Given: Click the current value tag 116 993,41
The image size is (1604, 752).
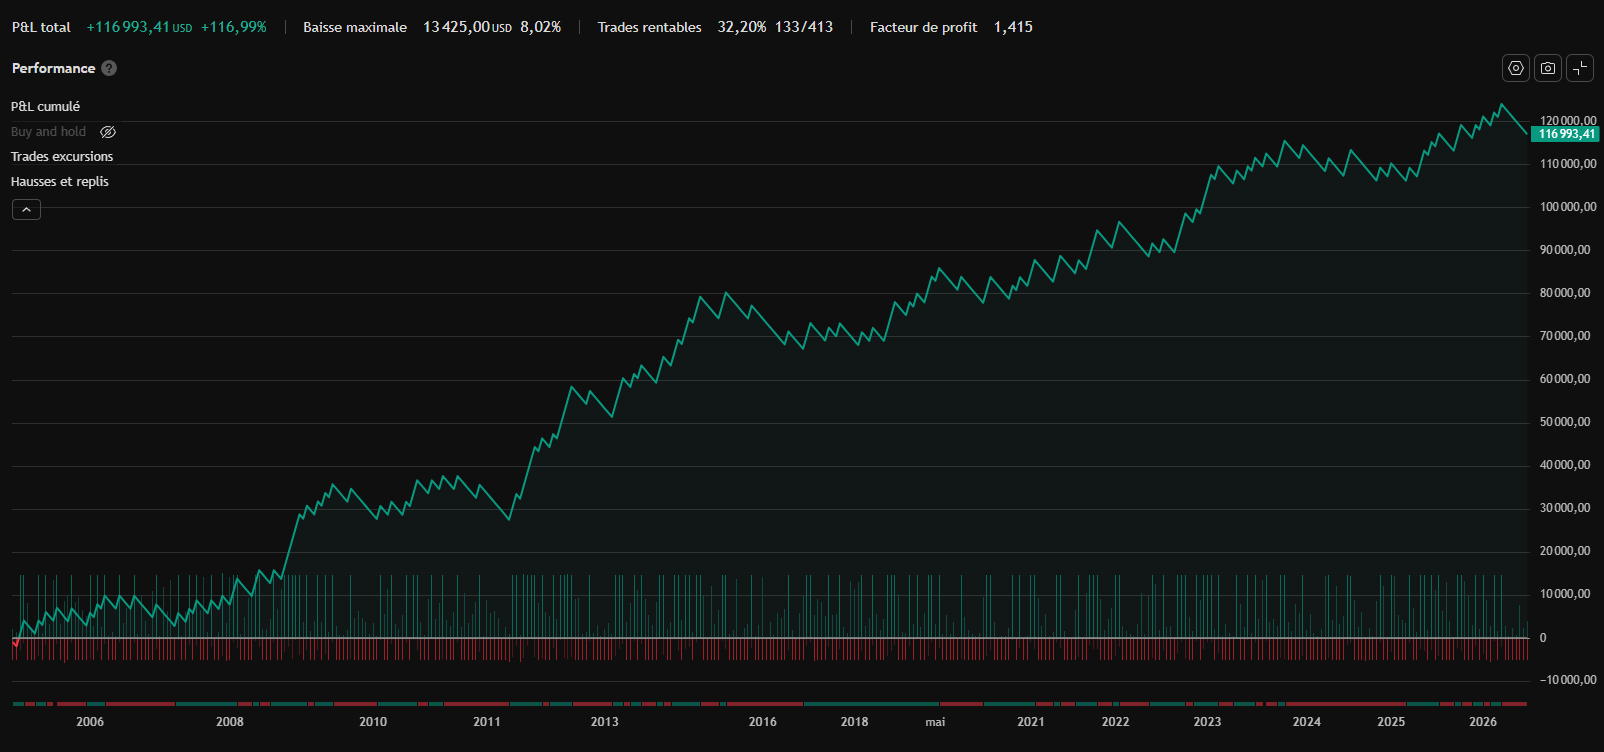Looking at the screenshot, I should [1565, 134].
